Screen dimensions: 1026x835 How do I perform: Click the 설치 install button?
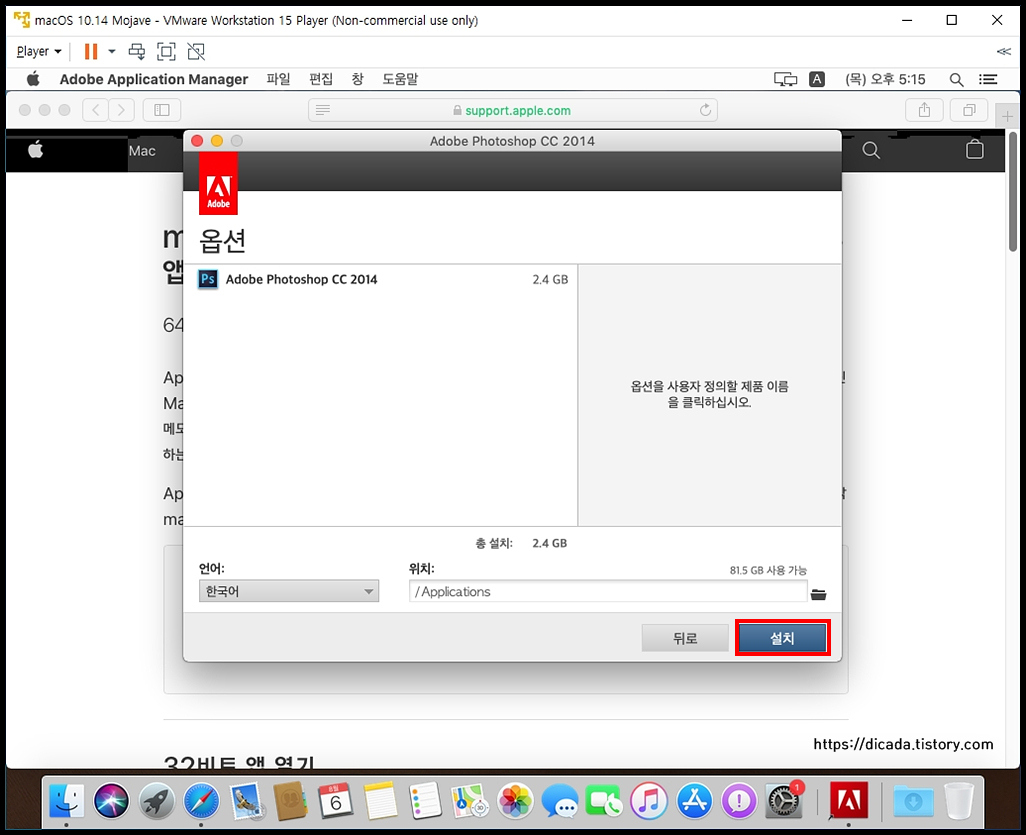(x=783, y=638)
